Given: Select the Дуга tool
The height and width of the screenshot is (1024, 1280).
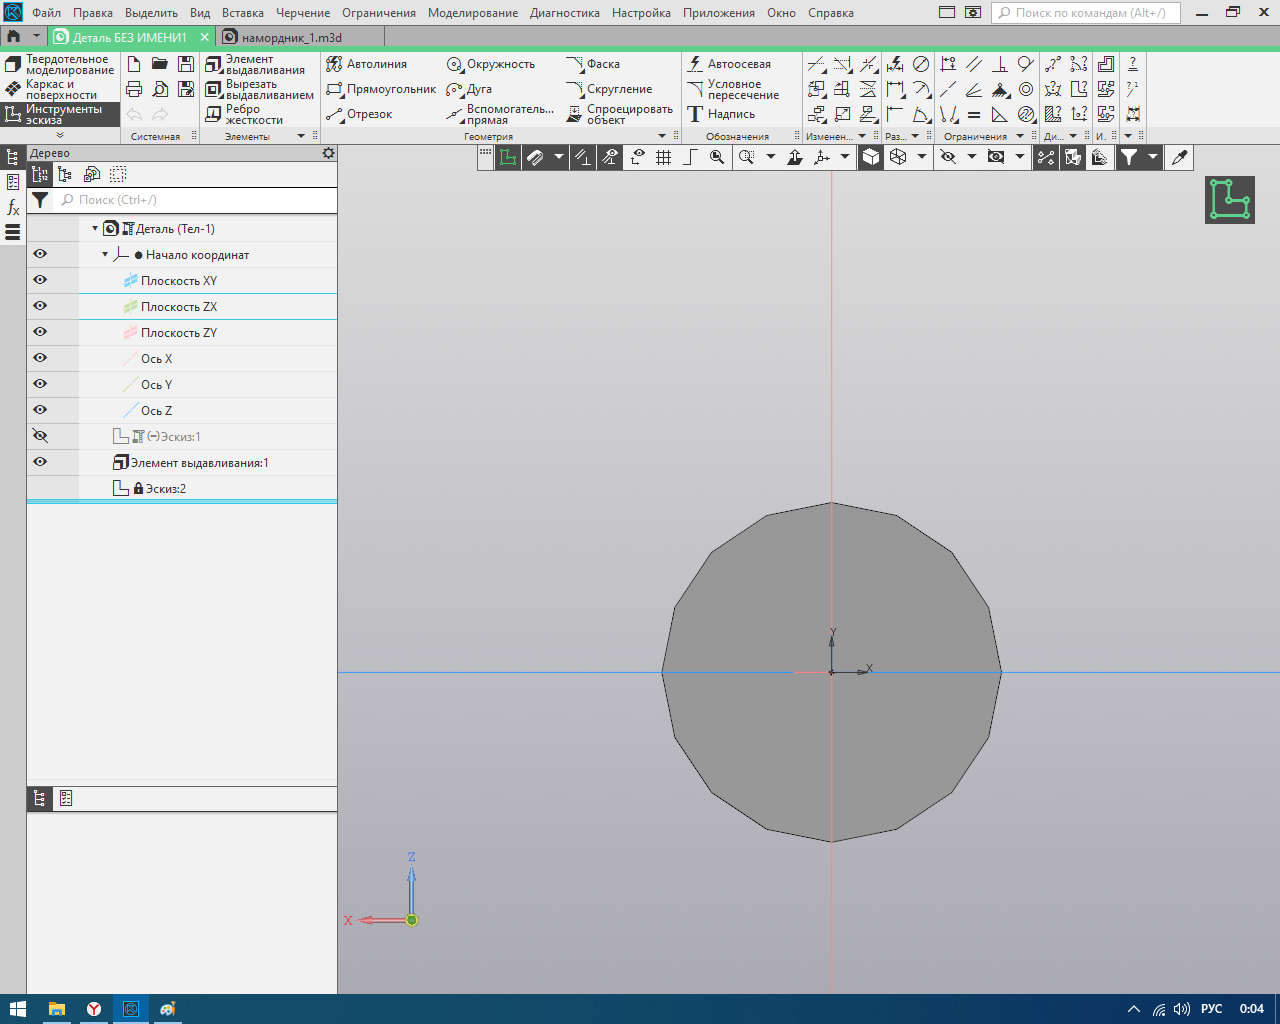Looking at the screenshot, I should point(469,89).
